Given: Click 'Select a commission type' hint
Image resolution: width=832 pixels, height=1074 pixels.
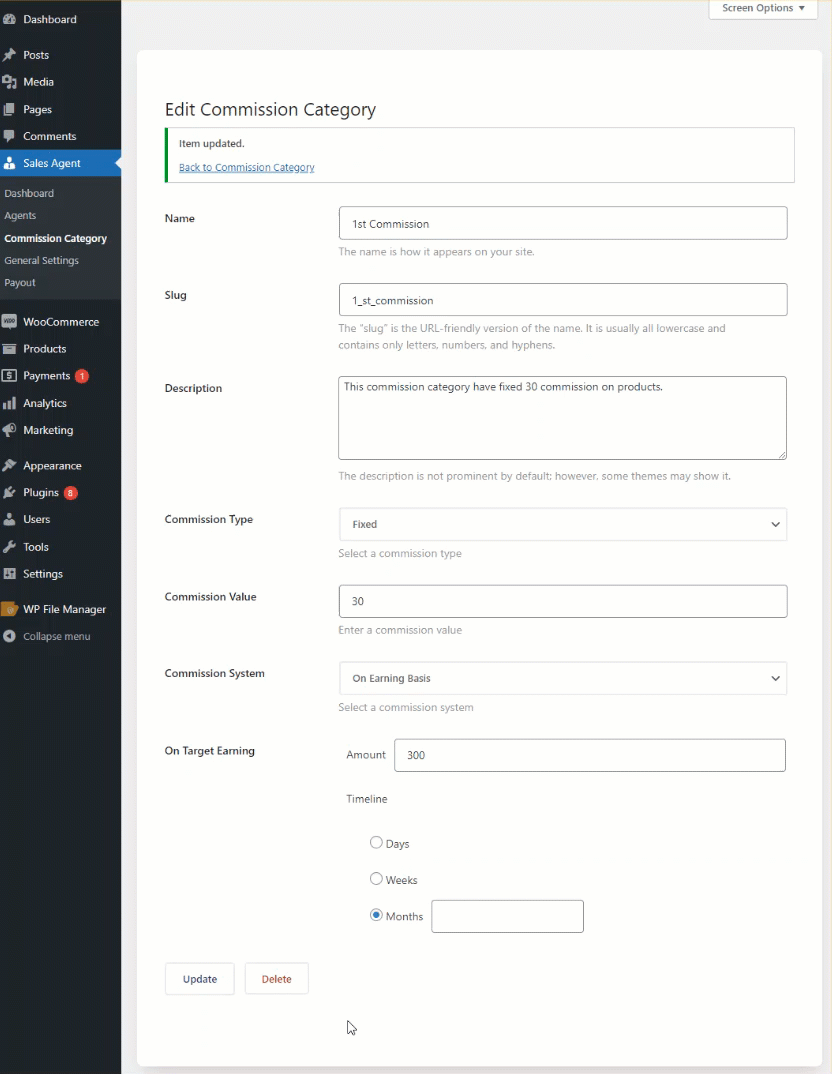Looking at the screenshot, I should click(400, 553).
